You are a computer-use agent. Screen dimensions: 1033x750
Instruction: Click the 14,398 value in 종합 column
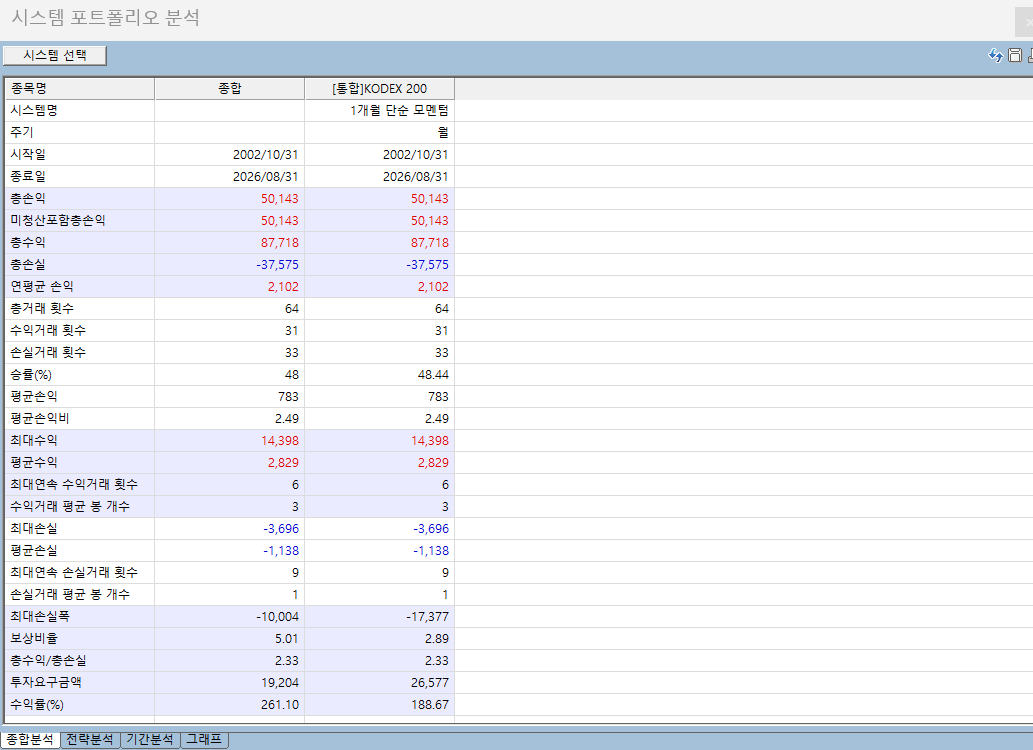tap(280, 440)
